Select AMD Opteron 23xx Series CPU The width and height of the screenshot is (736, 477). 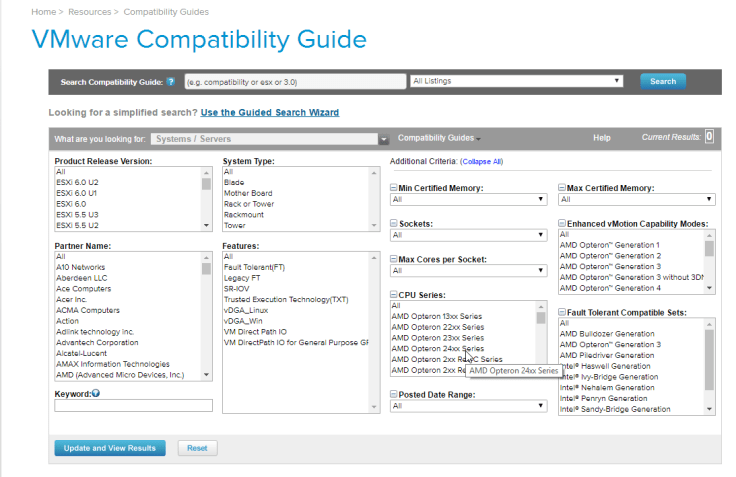point(437,338)
